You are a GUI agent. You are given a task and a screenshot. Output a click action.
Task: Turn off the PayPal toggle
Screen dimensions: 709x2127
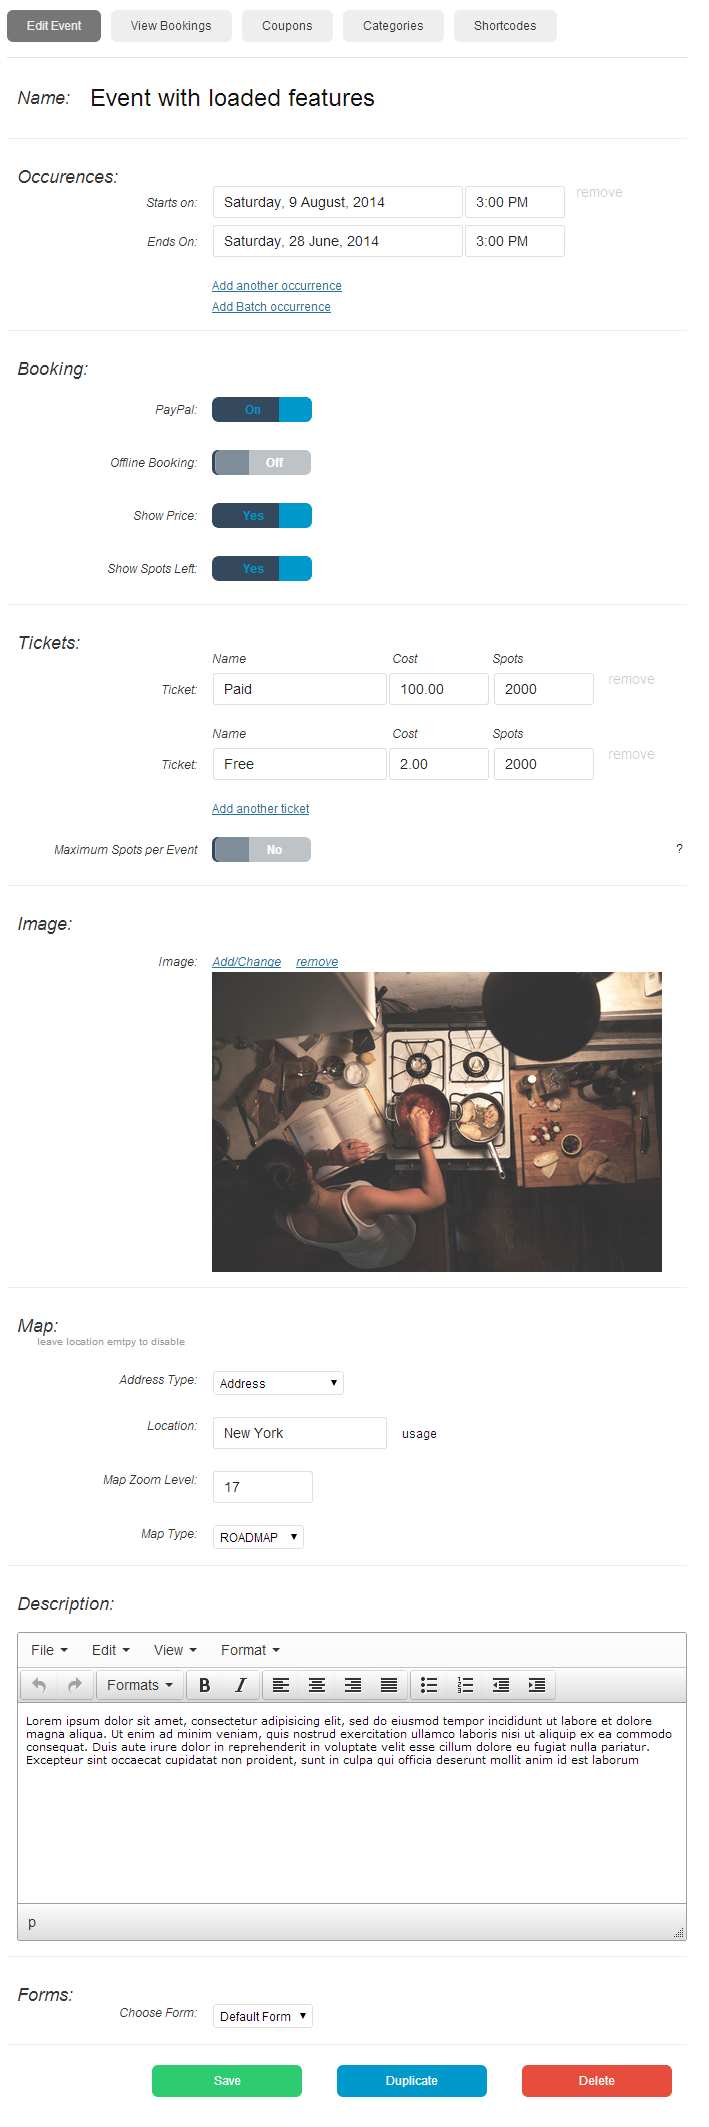pos(262,410)
